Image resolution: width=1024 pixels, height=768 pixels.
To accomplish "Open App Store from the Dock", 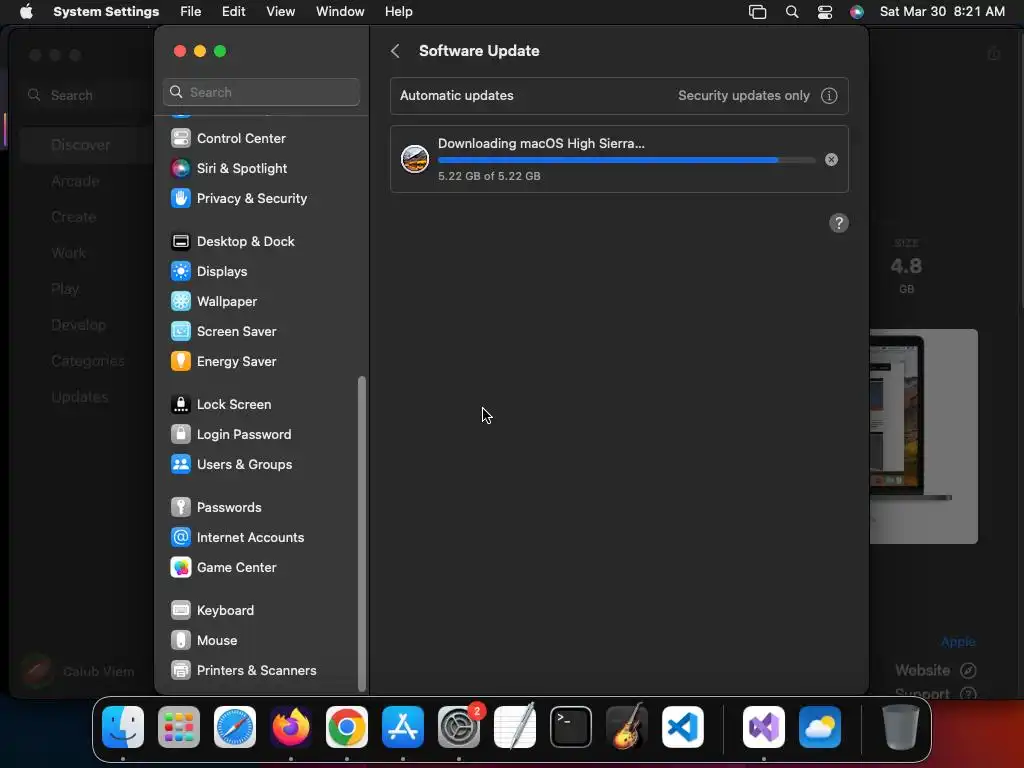I will (x=403, y=727).
